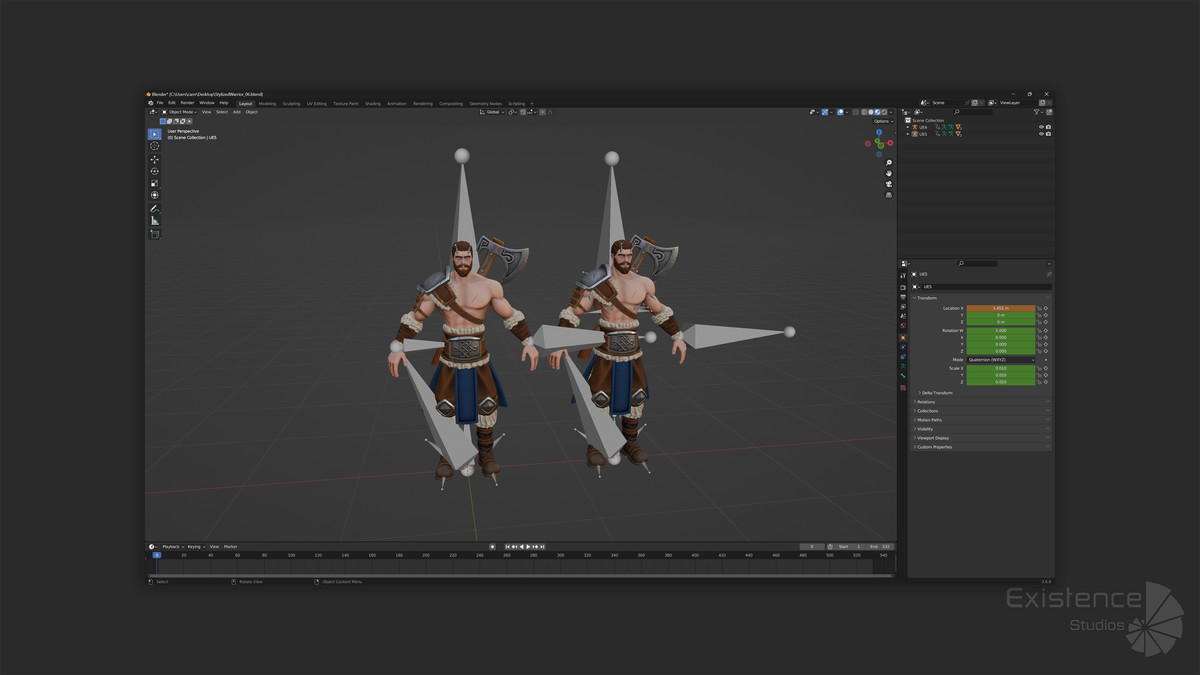Open the Tool properties tab
The height and width of the screenshot is (675, 1200).
point(903,276)
